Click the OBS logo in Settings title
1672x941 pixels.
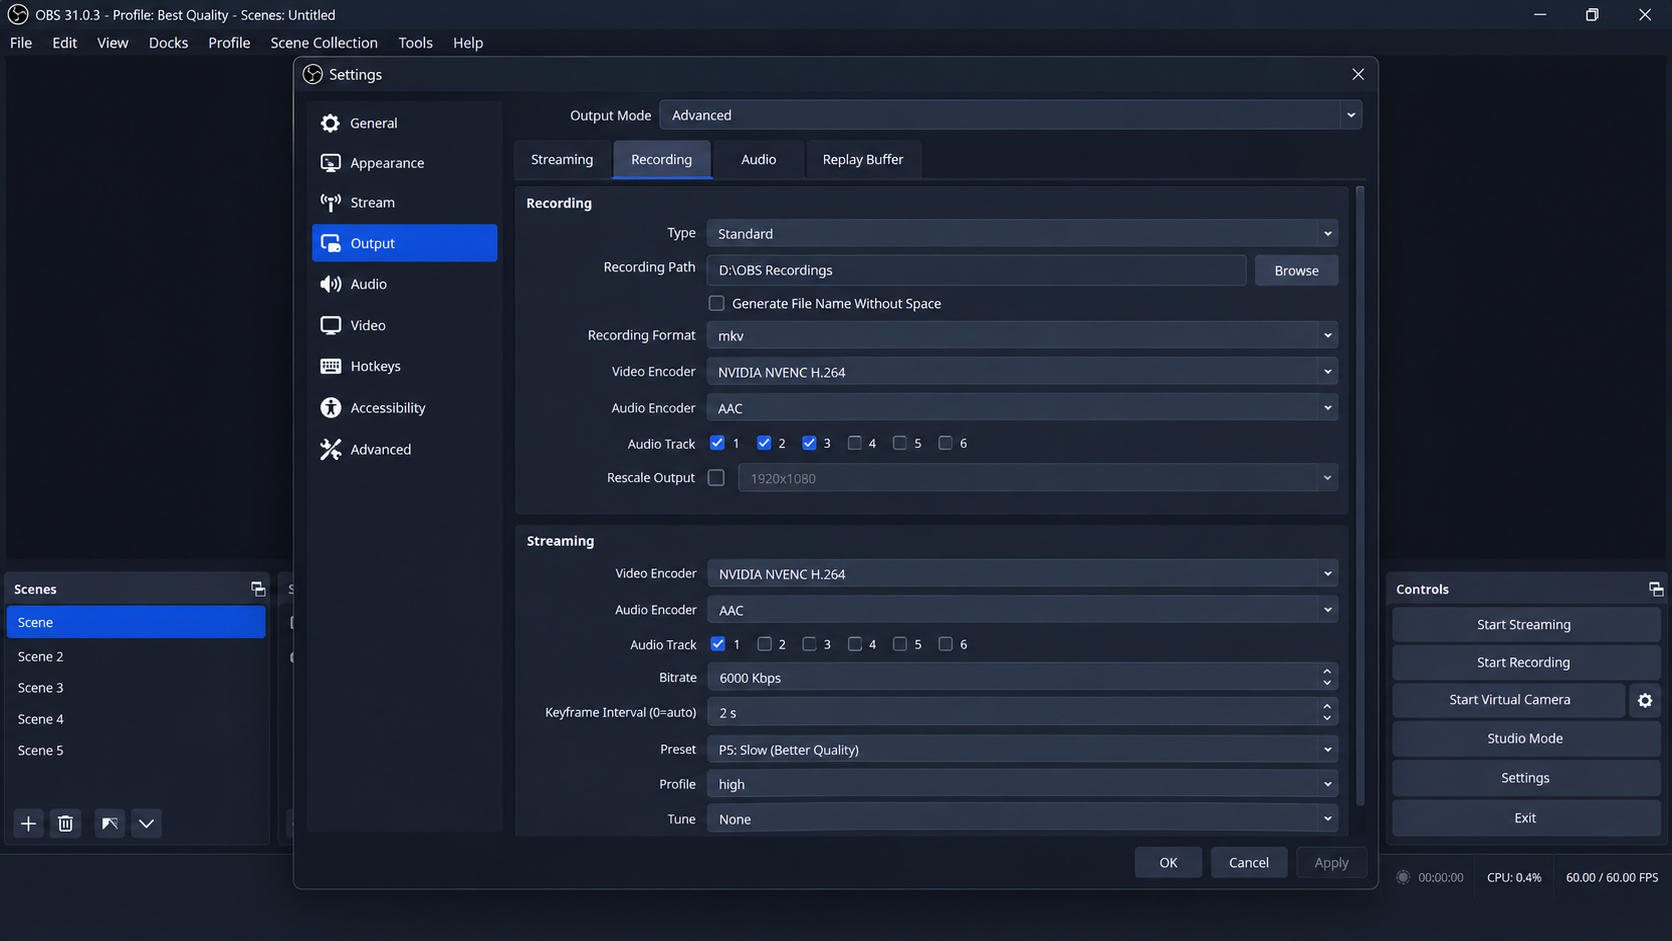[313, 75]
